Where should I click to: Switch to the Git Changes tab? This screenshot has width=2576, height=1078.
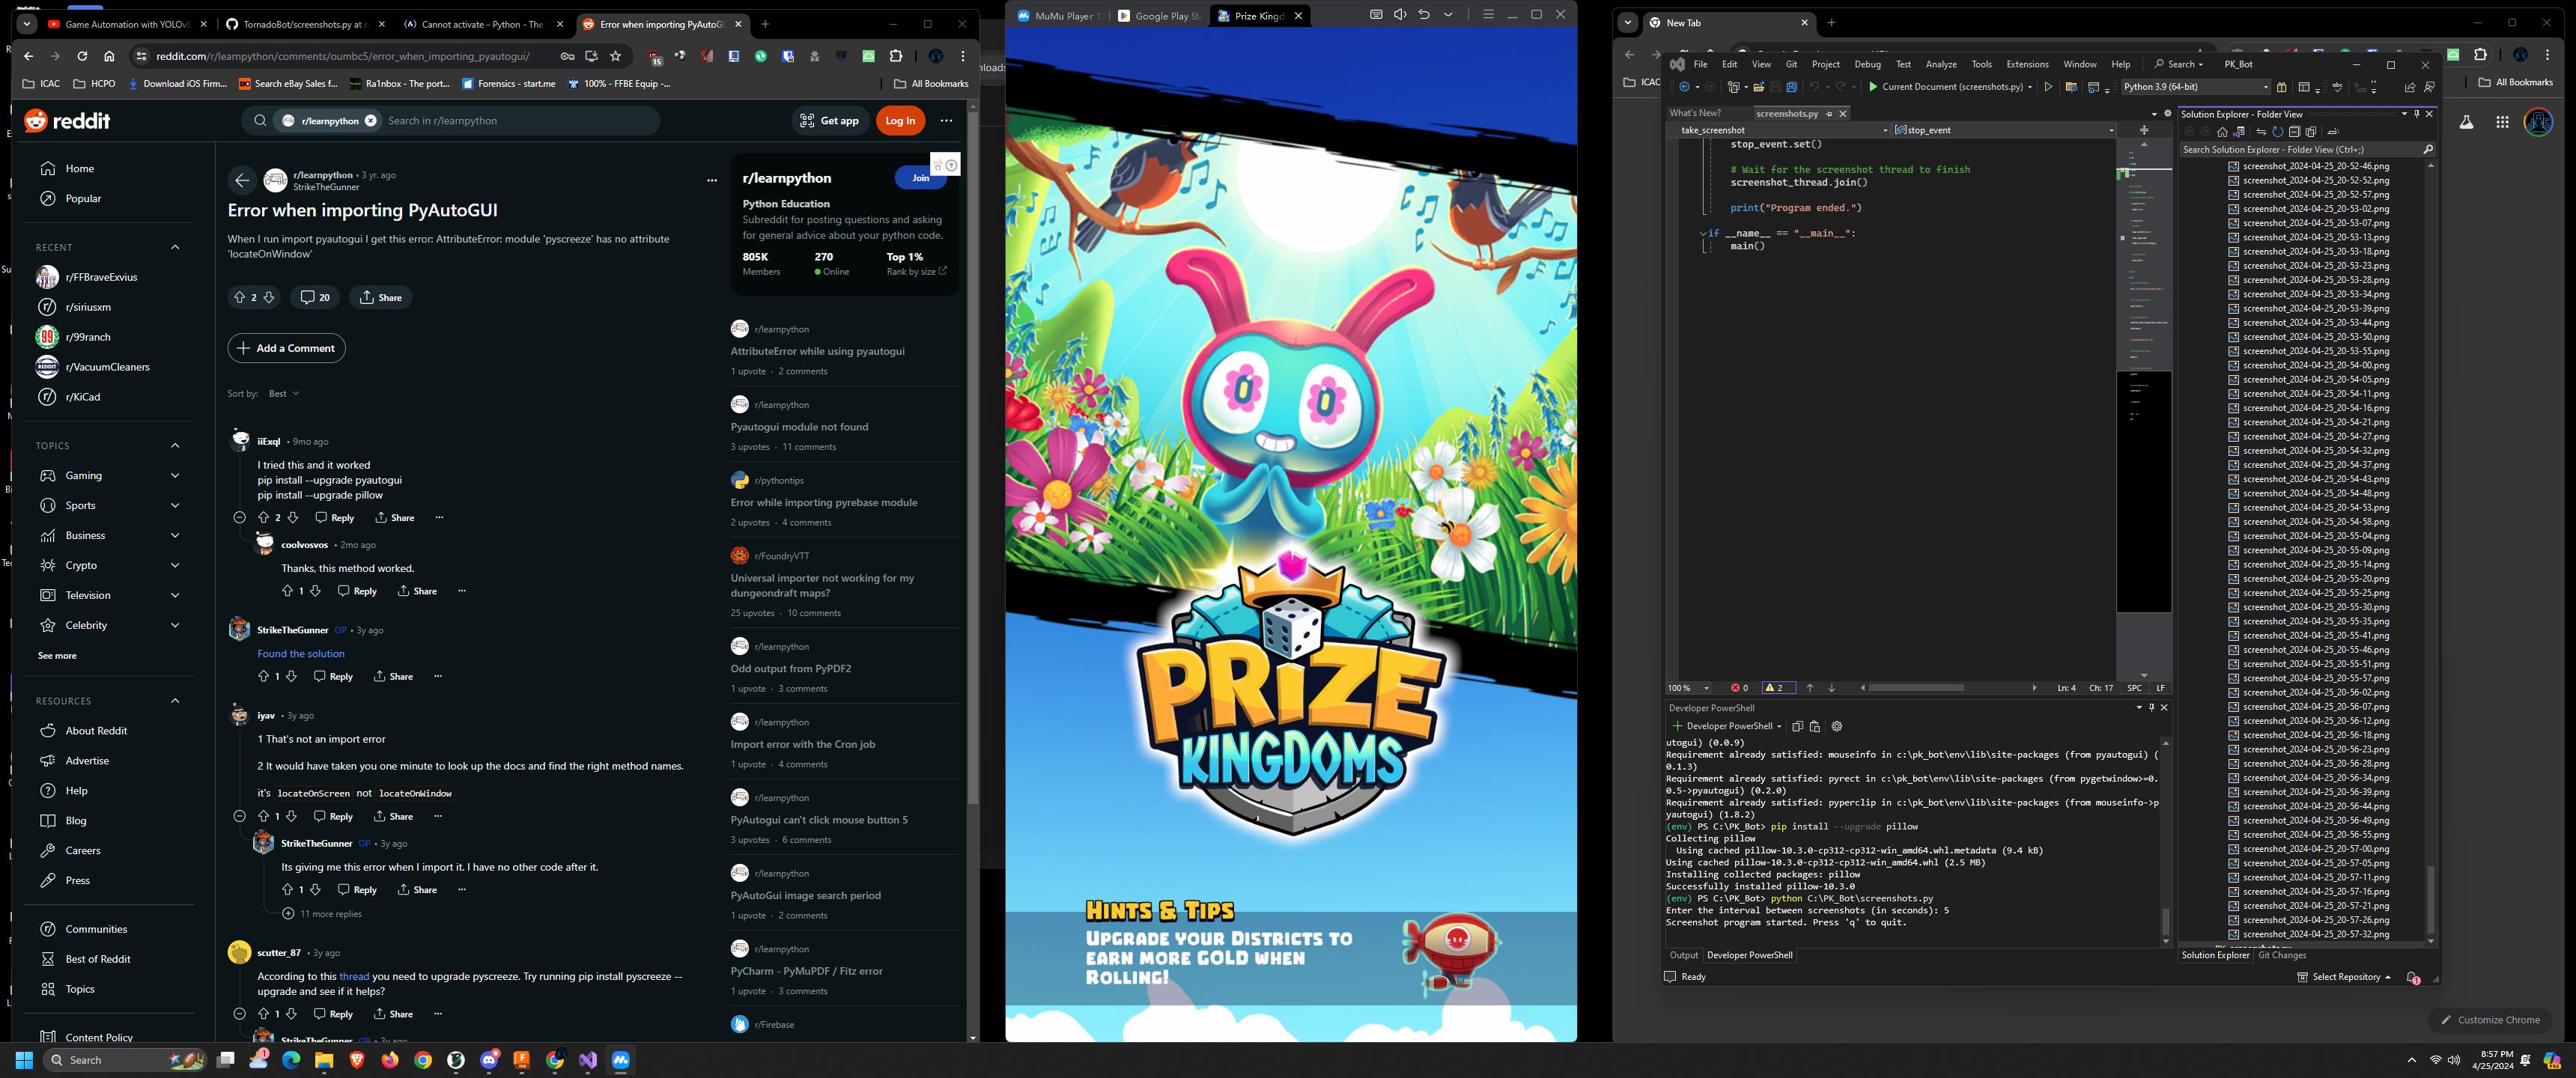(x=2282, y=955)
